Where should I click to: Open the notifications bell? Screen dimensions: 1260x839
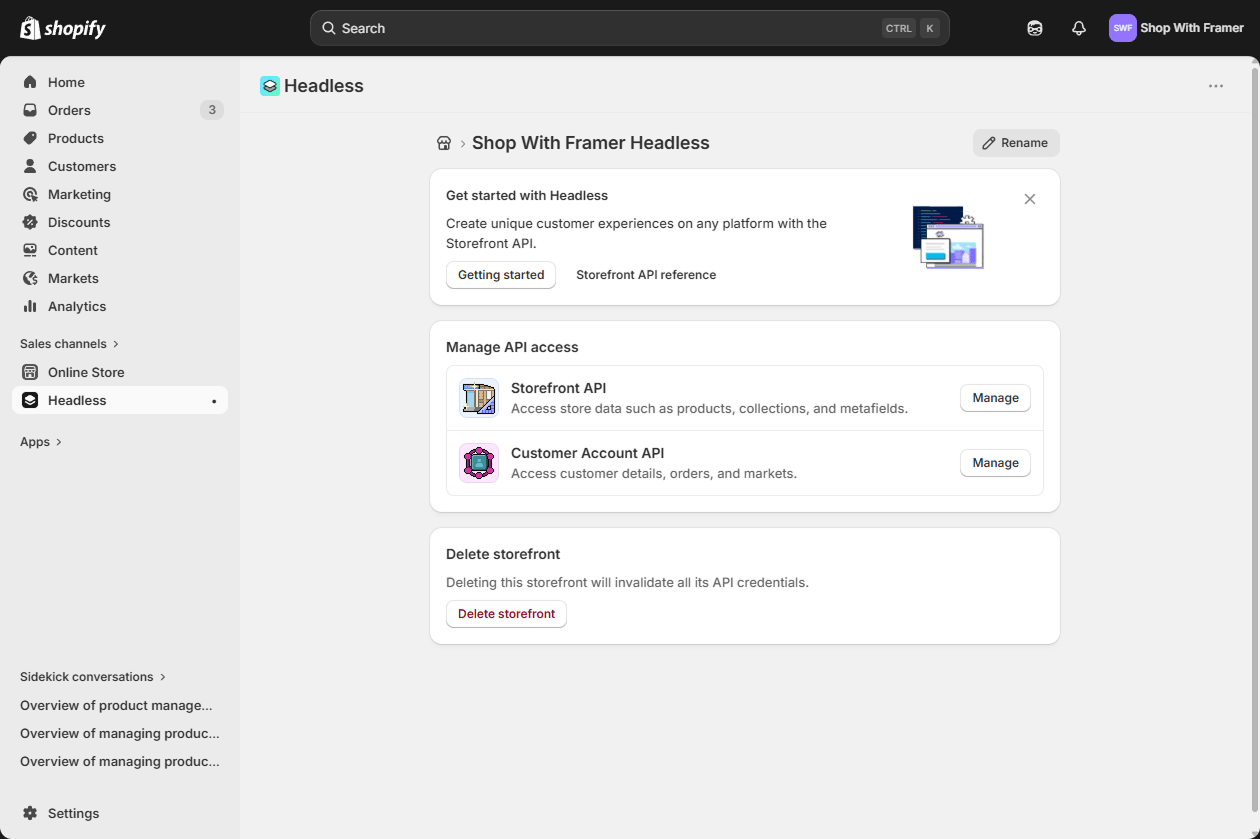pyautogui.click(x=1079, y=28)
